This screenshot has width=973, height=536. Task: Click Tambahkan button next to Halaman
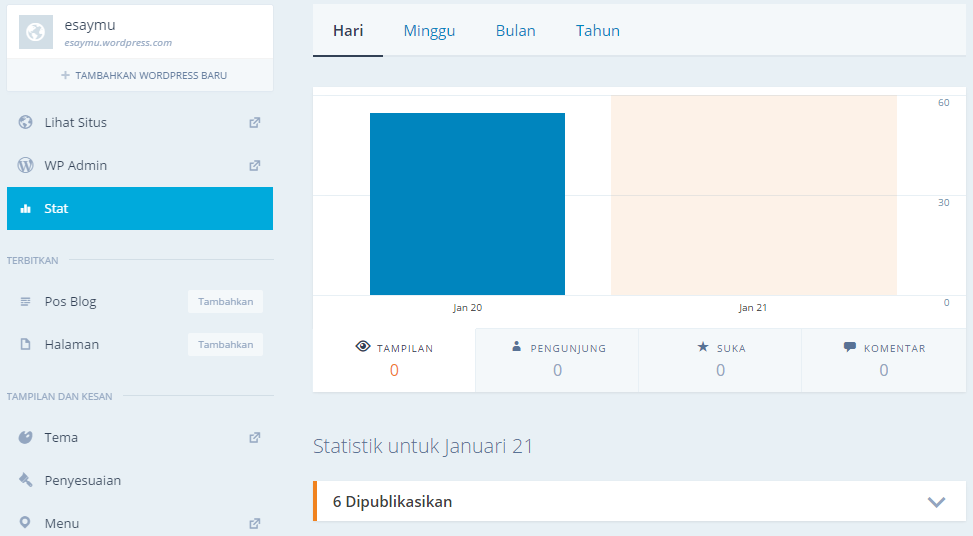coord(225,344)
